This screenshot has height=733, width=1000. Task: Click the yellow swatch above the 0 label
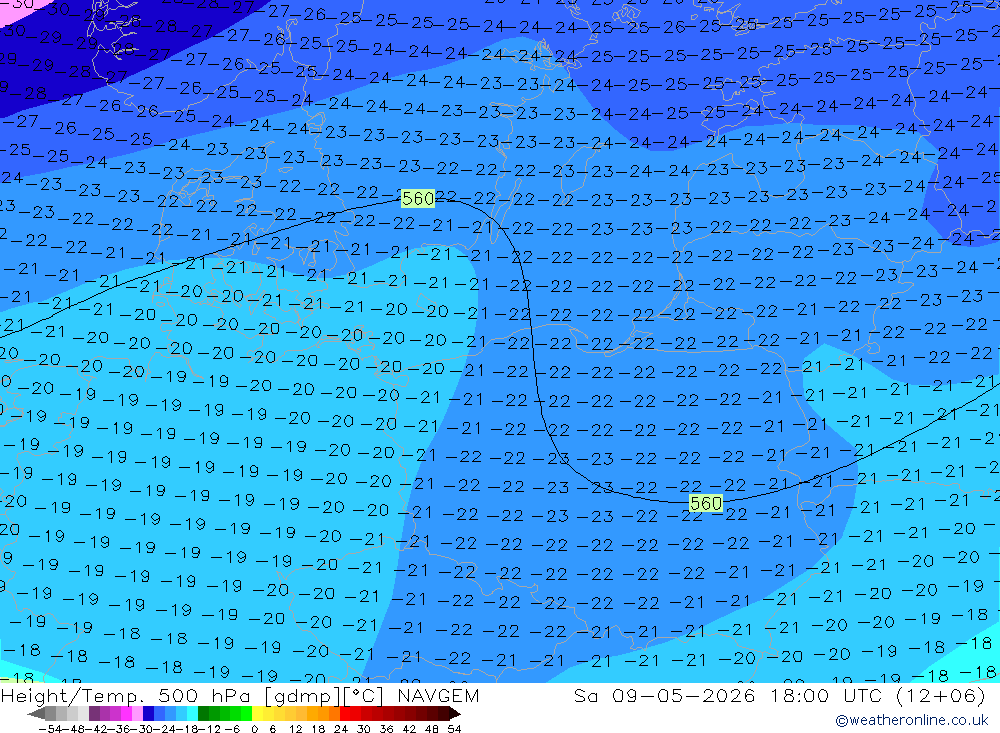point(257,714)
